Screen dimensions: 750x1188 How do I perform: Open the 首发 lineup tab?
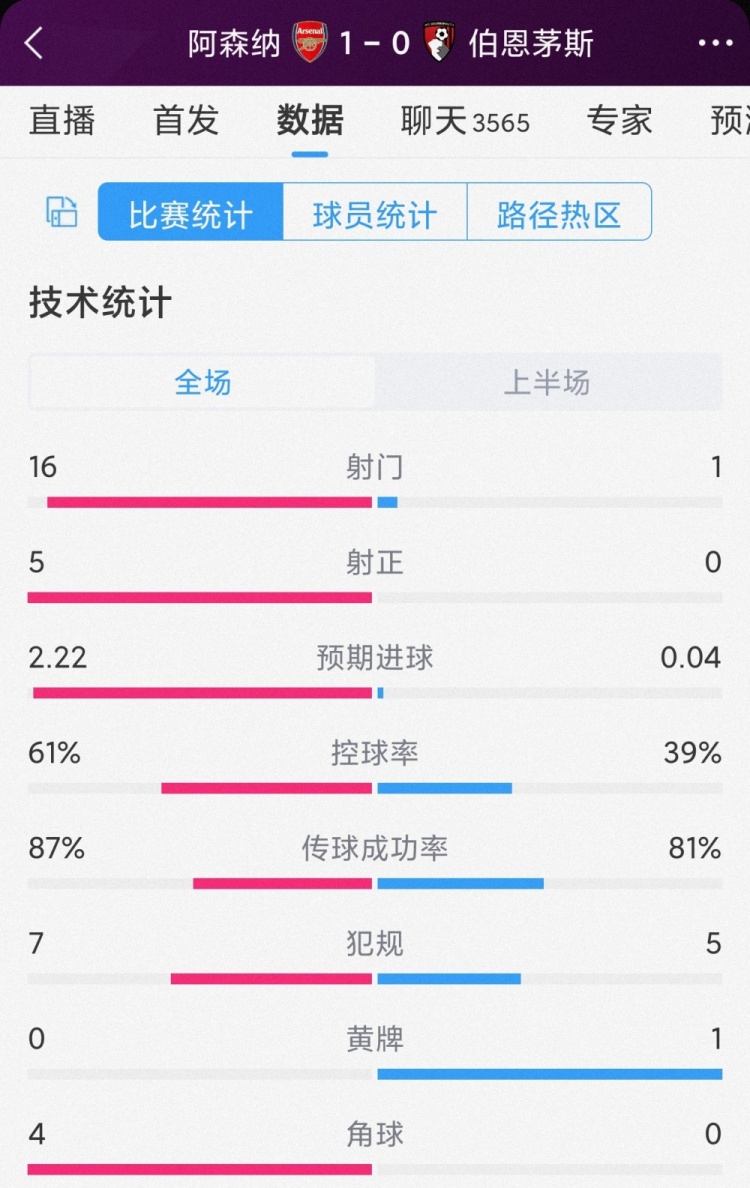pyautogui.click(x=186, y=120)
